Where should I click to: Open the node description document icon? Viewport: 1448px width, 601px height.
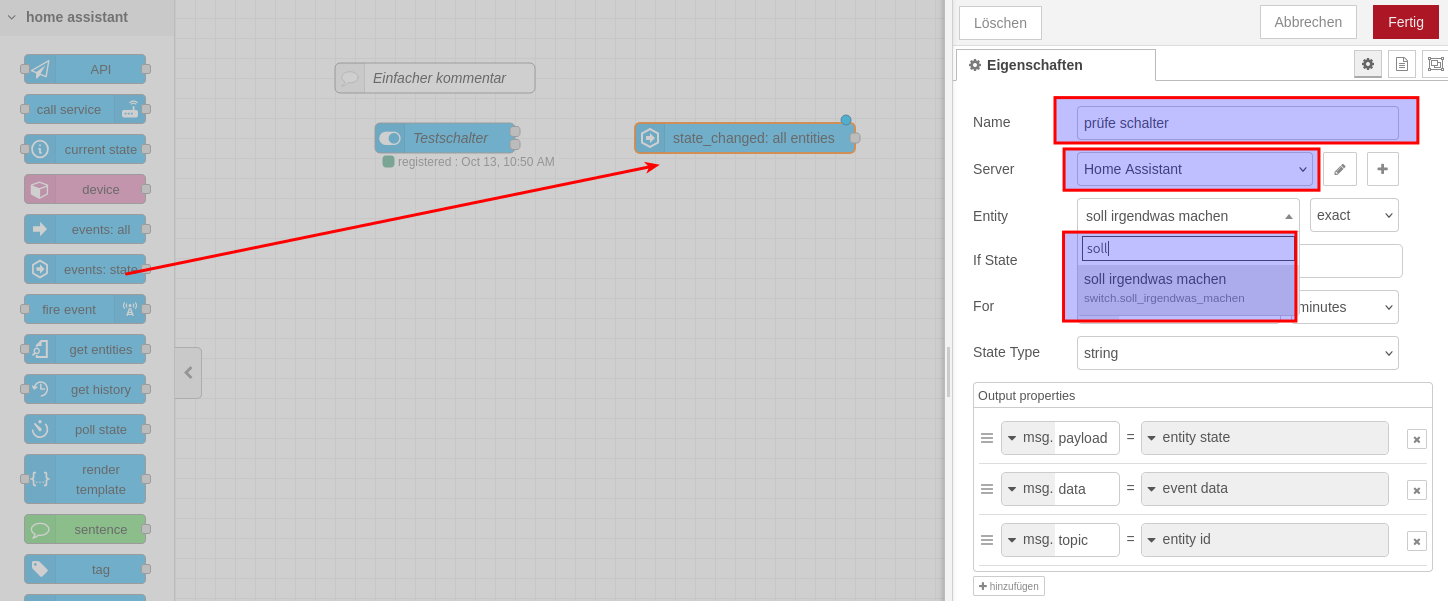click(x=1401, y=64)
